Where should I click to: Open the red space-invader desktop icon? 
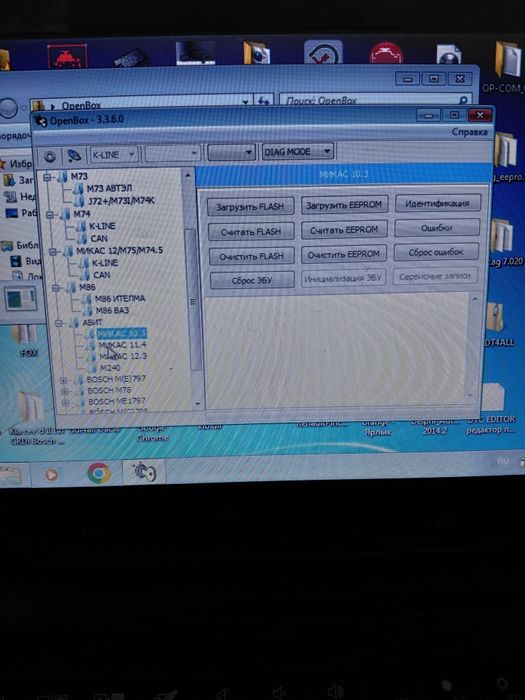click(67, 57)
